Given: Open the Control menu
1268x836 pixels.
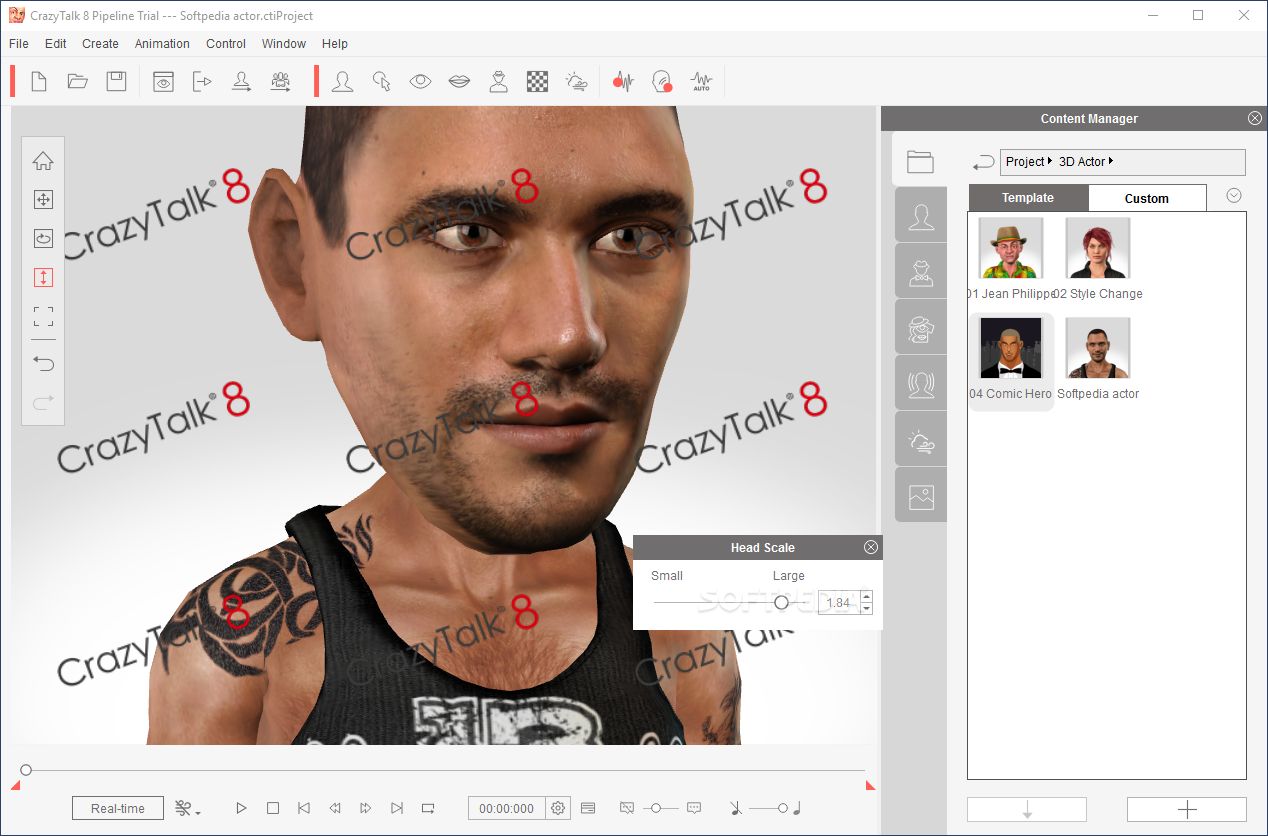Looking at the screenshot, I should [226, 44].
